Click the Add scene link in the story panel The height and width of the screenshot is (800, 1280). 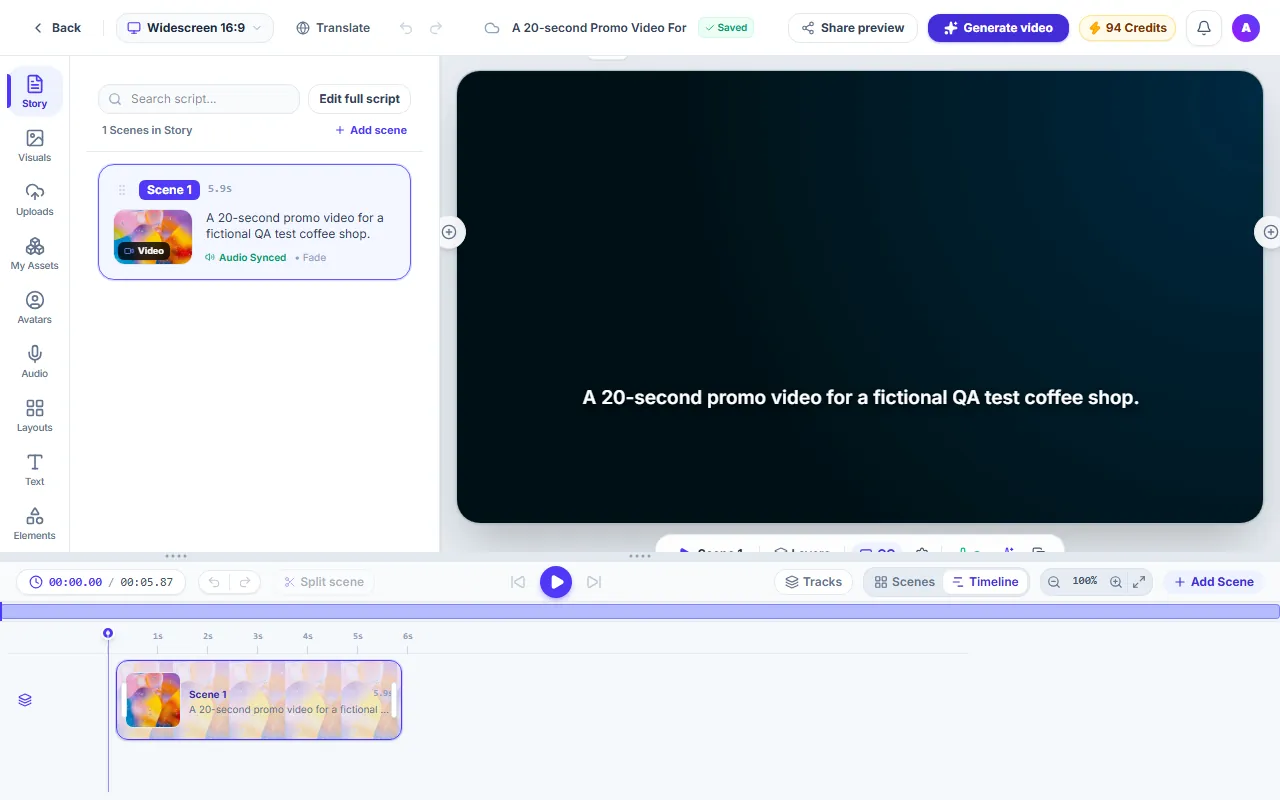pyautogui.click(x=371, y=130)
